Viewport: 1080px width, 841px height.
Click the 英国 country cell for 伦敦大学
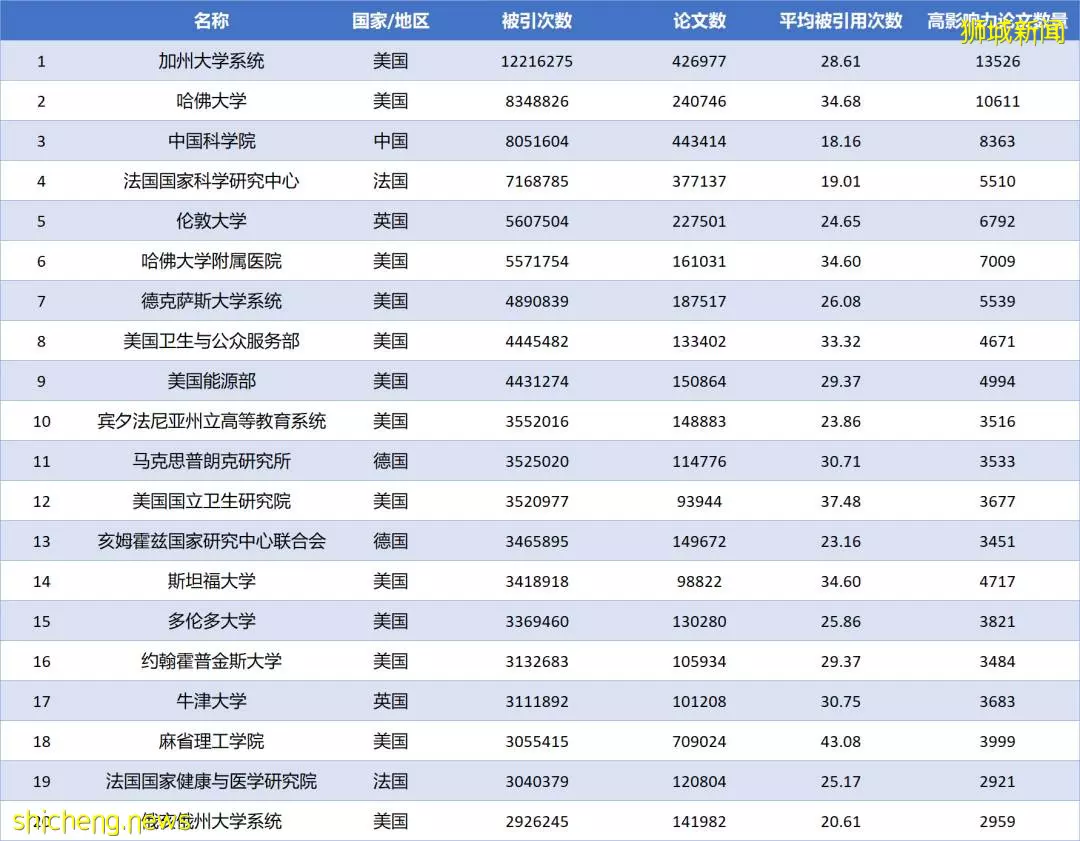click(x=391, y=221)
